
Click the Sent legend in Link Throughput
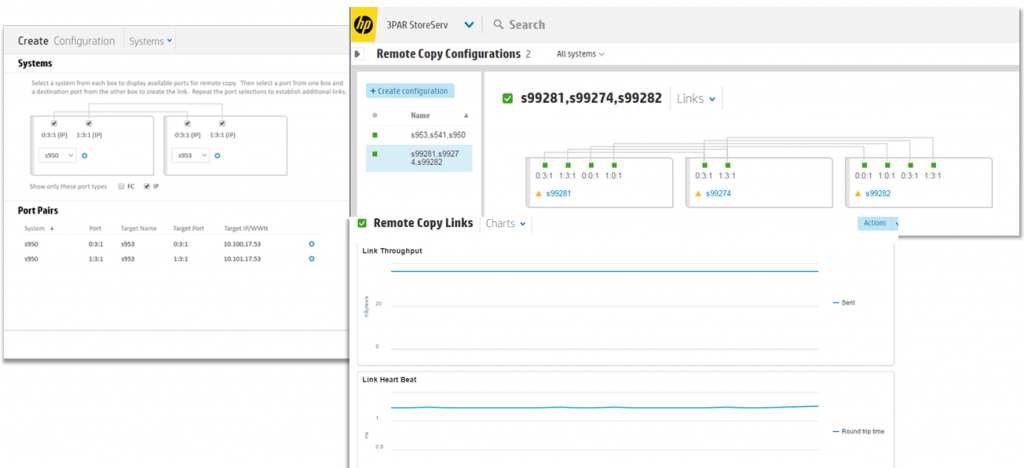[x=844, y=302]
